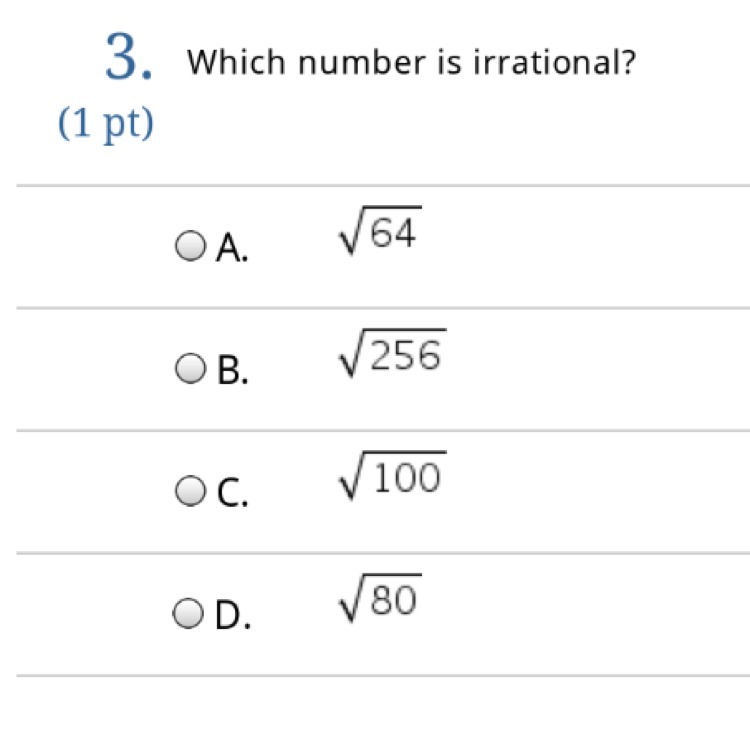Pick the radio button for option D
The width and height of the screenshot is (750, 750).
[x=188, y=613]
